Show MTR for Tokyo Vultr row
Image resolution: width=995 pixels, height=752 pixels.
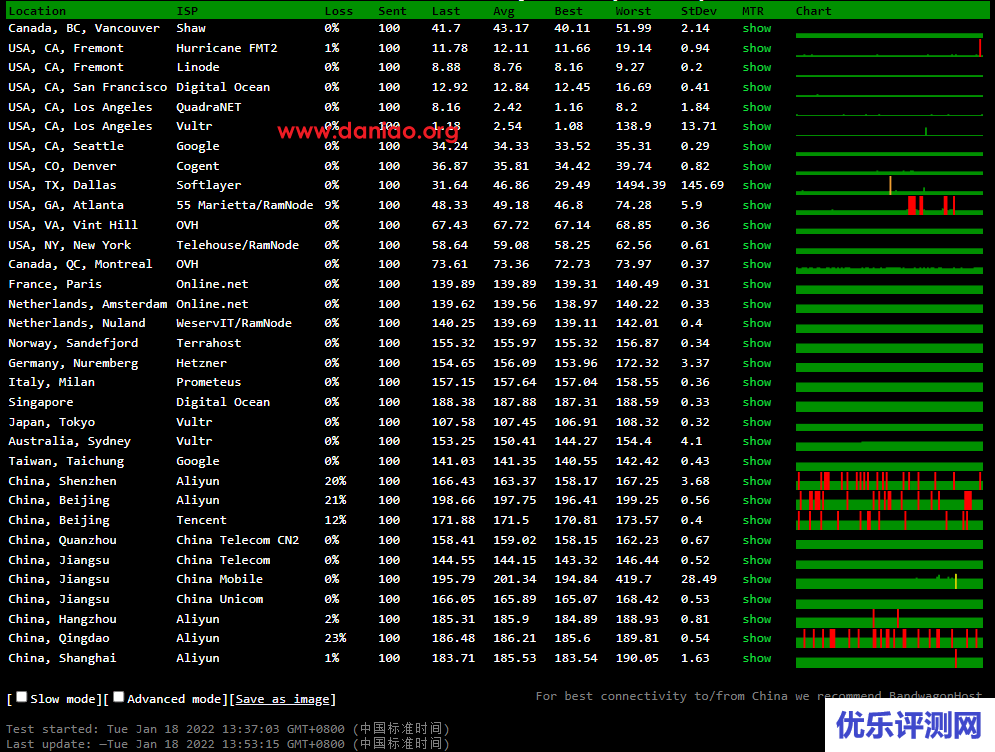pyautogui.click(x=757, y=421)
